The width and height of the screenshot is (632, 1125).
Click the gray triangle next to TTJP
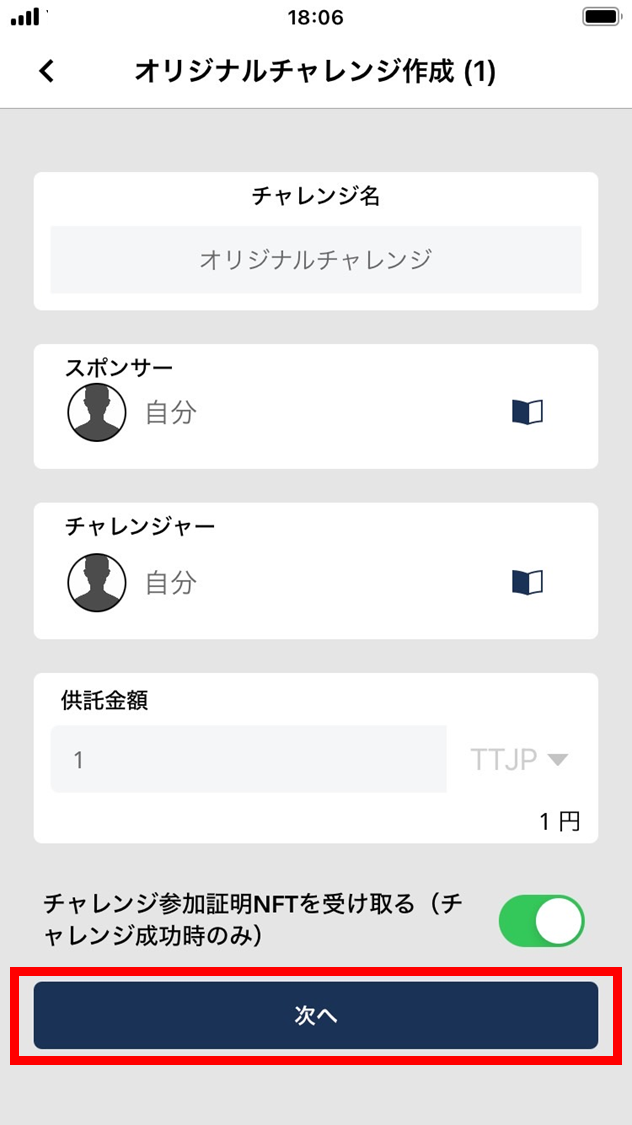557,760
